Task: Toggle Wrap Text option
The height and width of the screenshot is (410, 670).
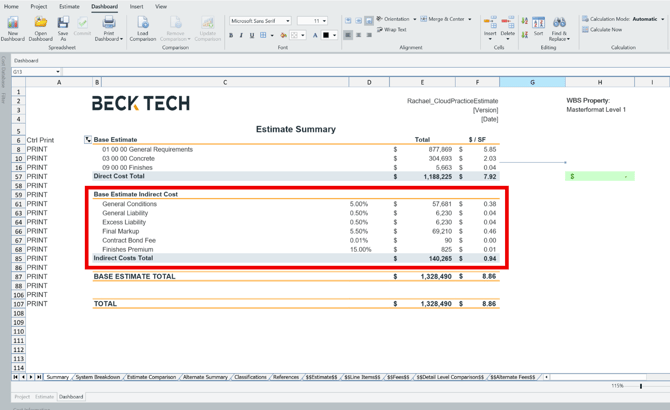Action: (x=393, y=29)
